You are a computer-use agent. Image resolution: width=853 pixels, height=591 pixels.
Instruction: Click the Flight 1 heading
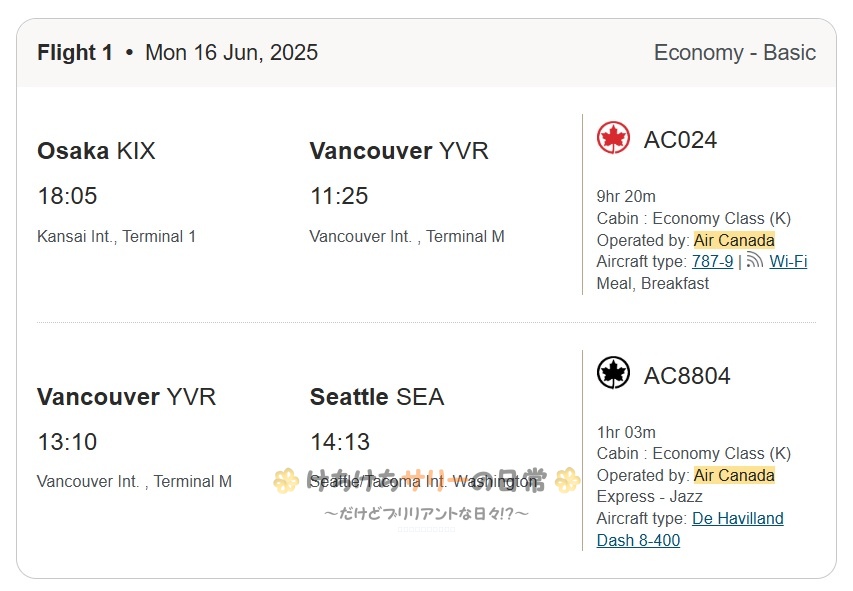click(x=75, y=53)
